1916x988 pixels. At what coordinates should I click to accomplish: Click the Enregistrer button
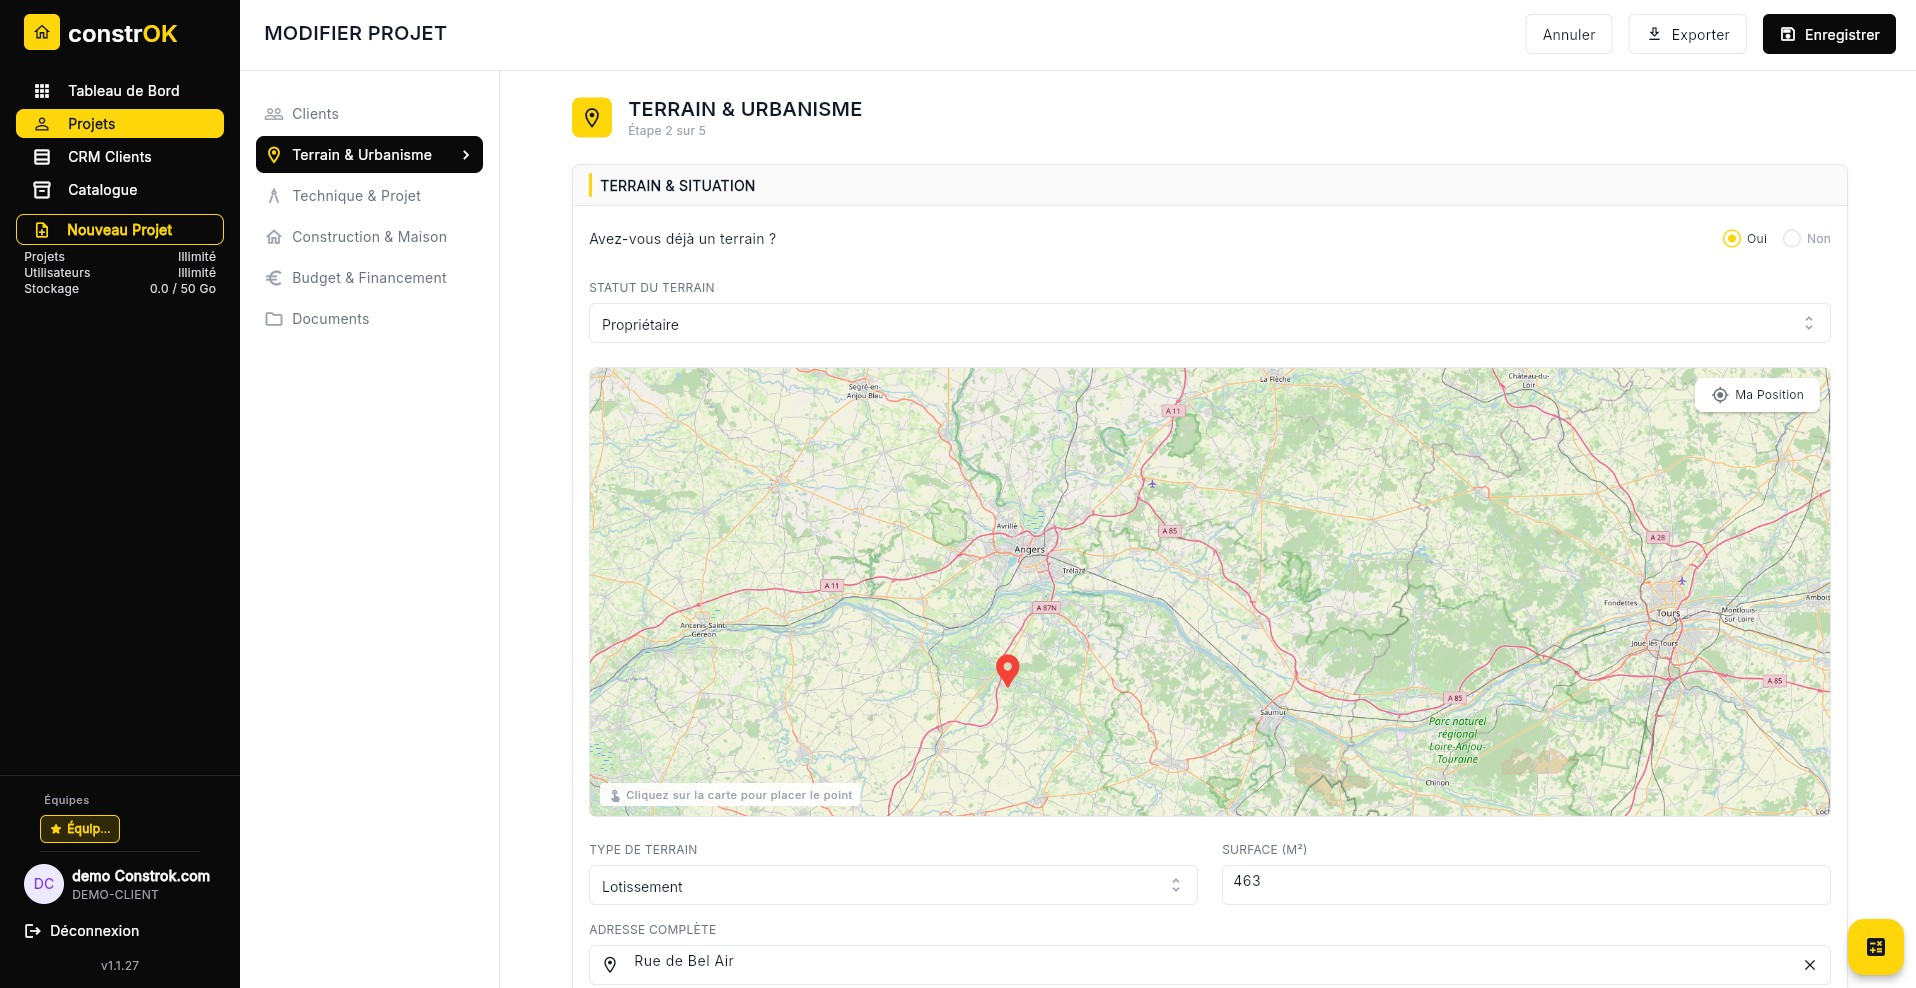[1829, 34]
